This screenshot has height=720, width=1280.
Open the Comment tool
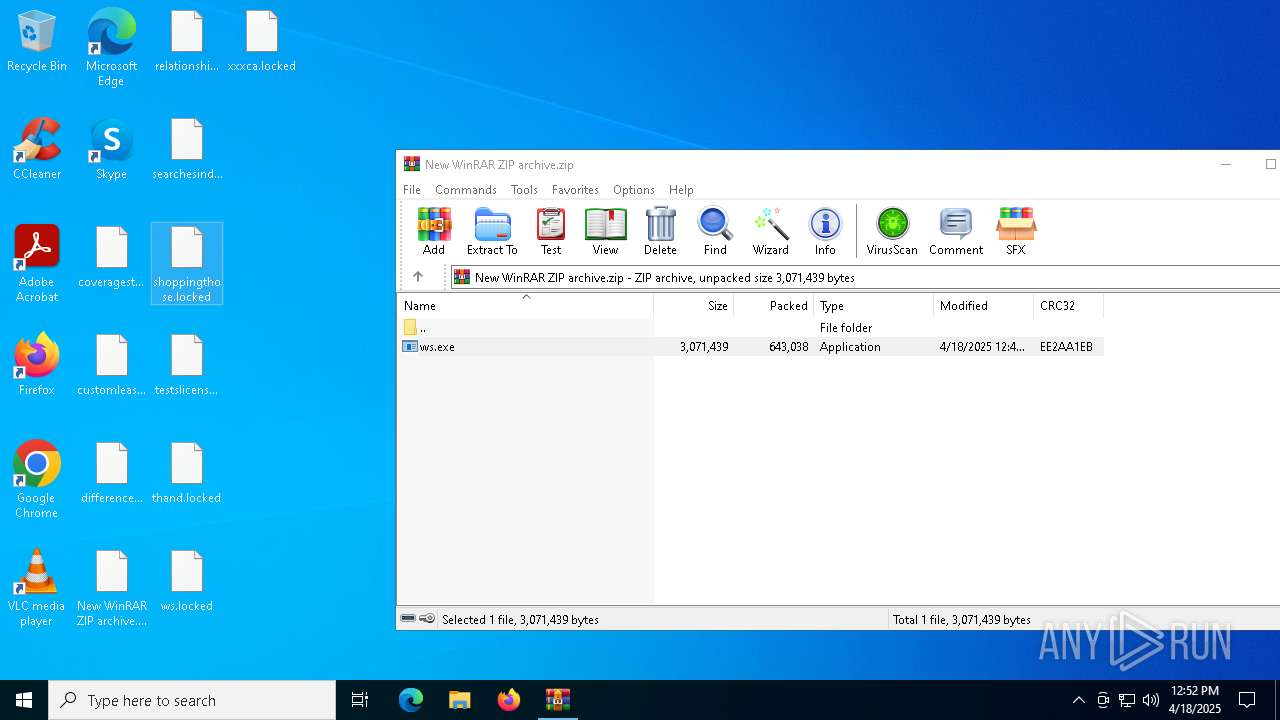coord(956,232)
